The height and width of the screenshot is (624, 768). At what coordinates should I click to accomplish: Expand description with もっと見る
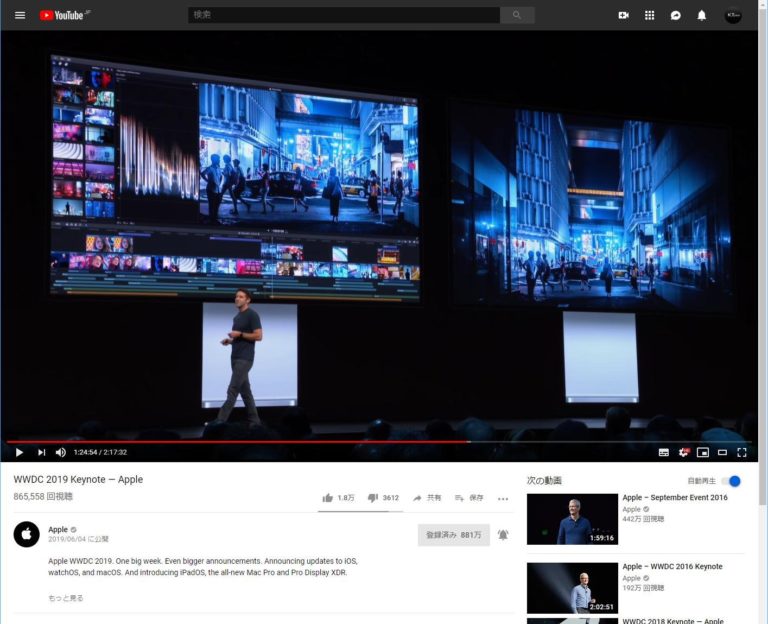66,598
